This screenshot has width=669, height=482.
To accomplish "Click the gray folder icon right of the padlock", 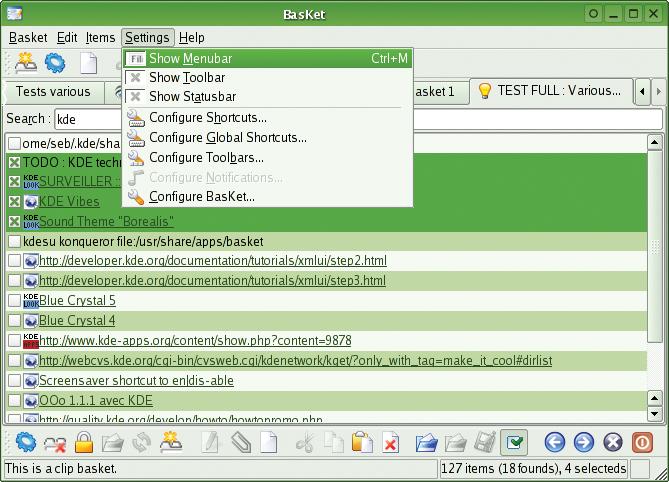I will 113,443.
